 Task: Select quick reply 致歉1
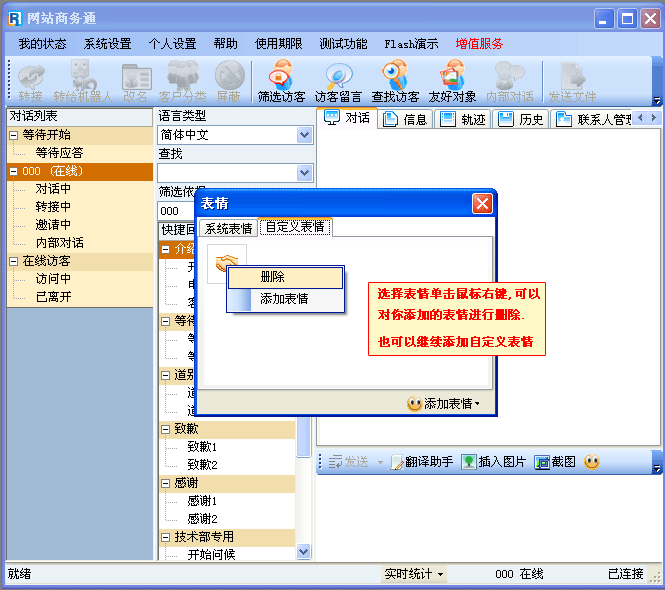(x=202, y=447)
